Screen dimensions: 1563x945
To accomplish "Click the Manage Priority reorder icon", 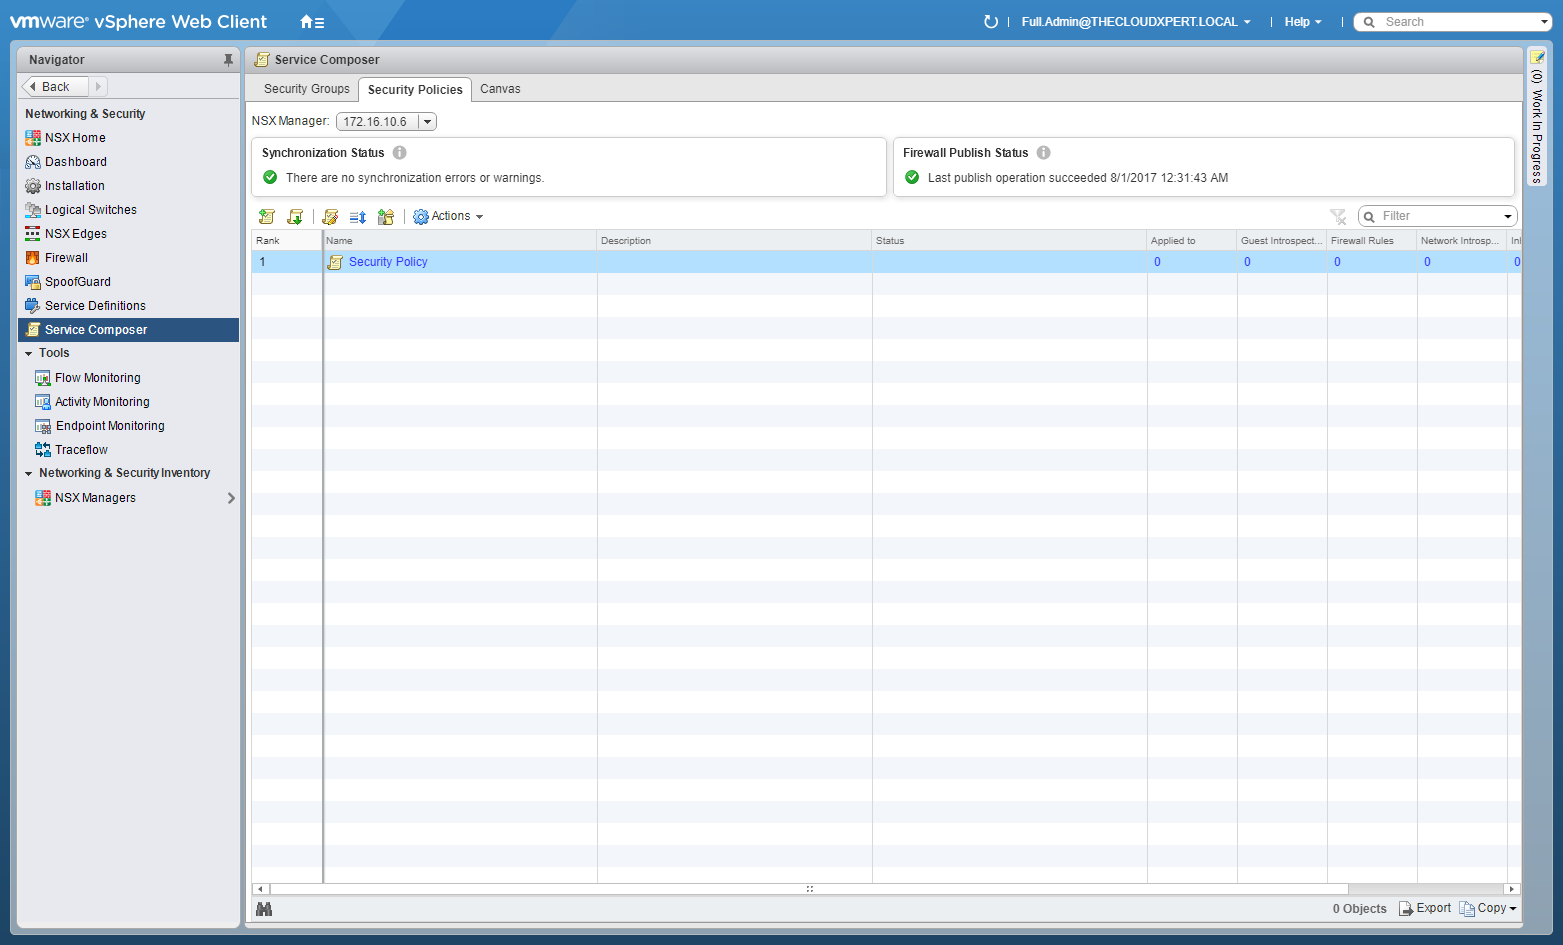I will tap(358, 217).
